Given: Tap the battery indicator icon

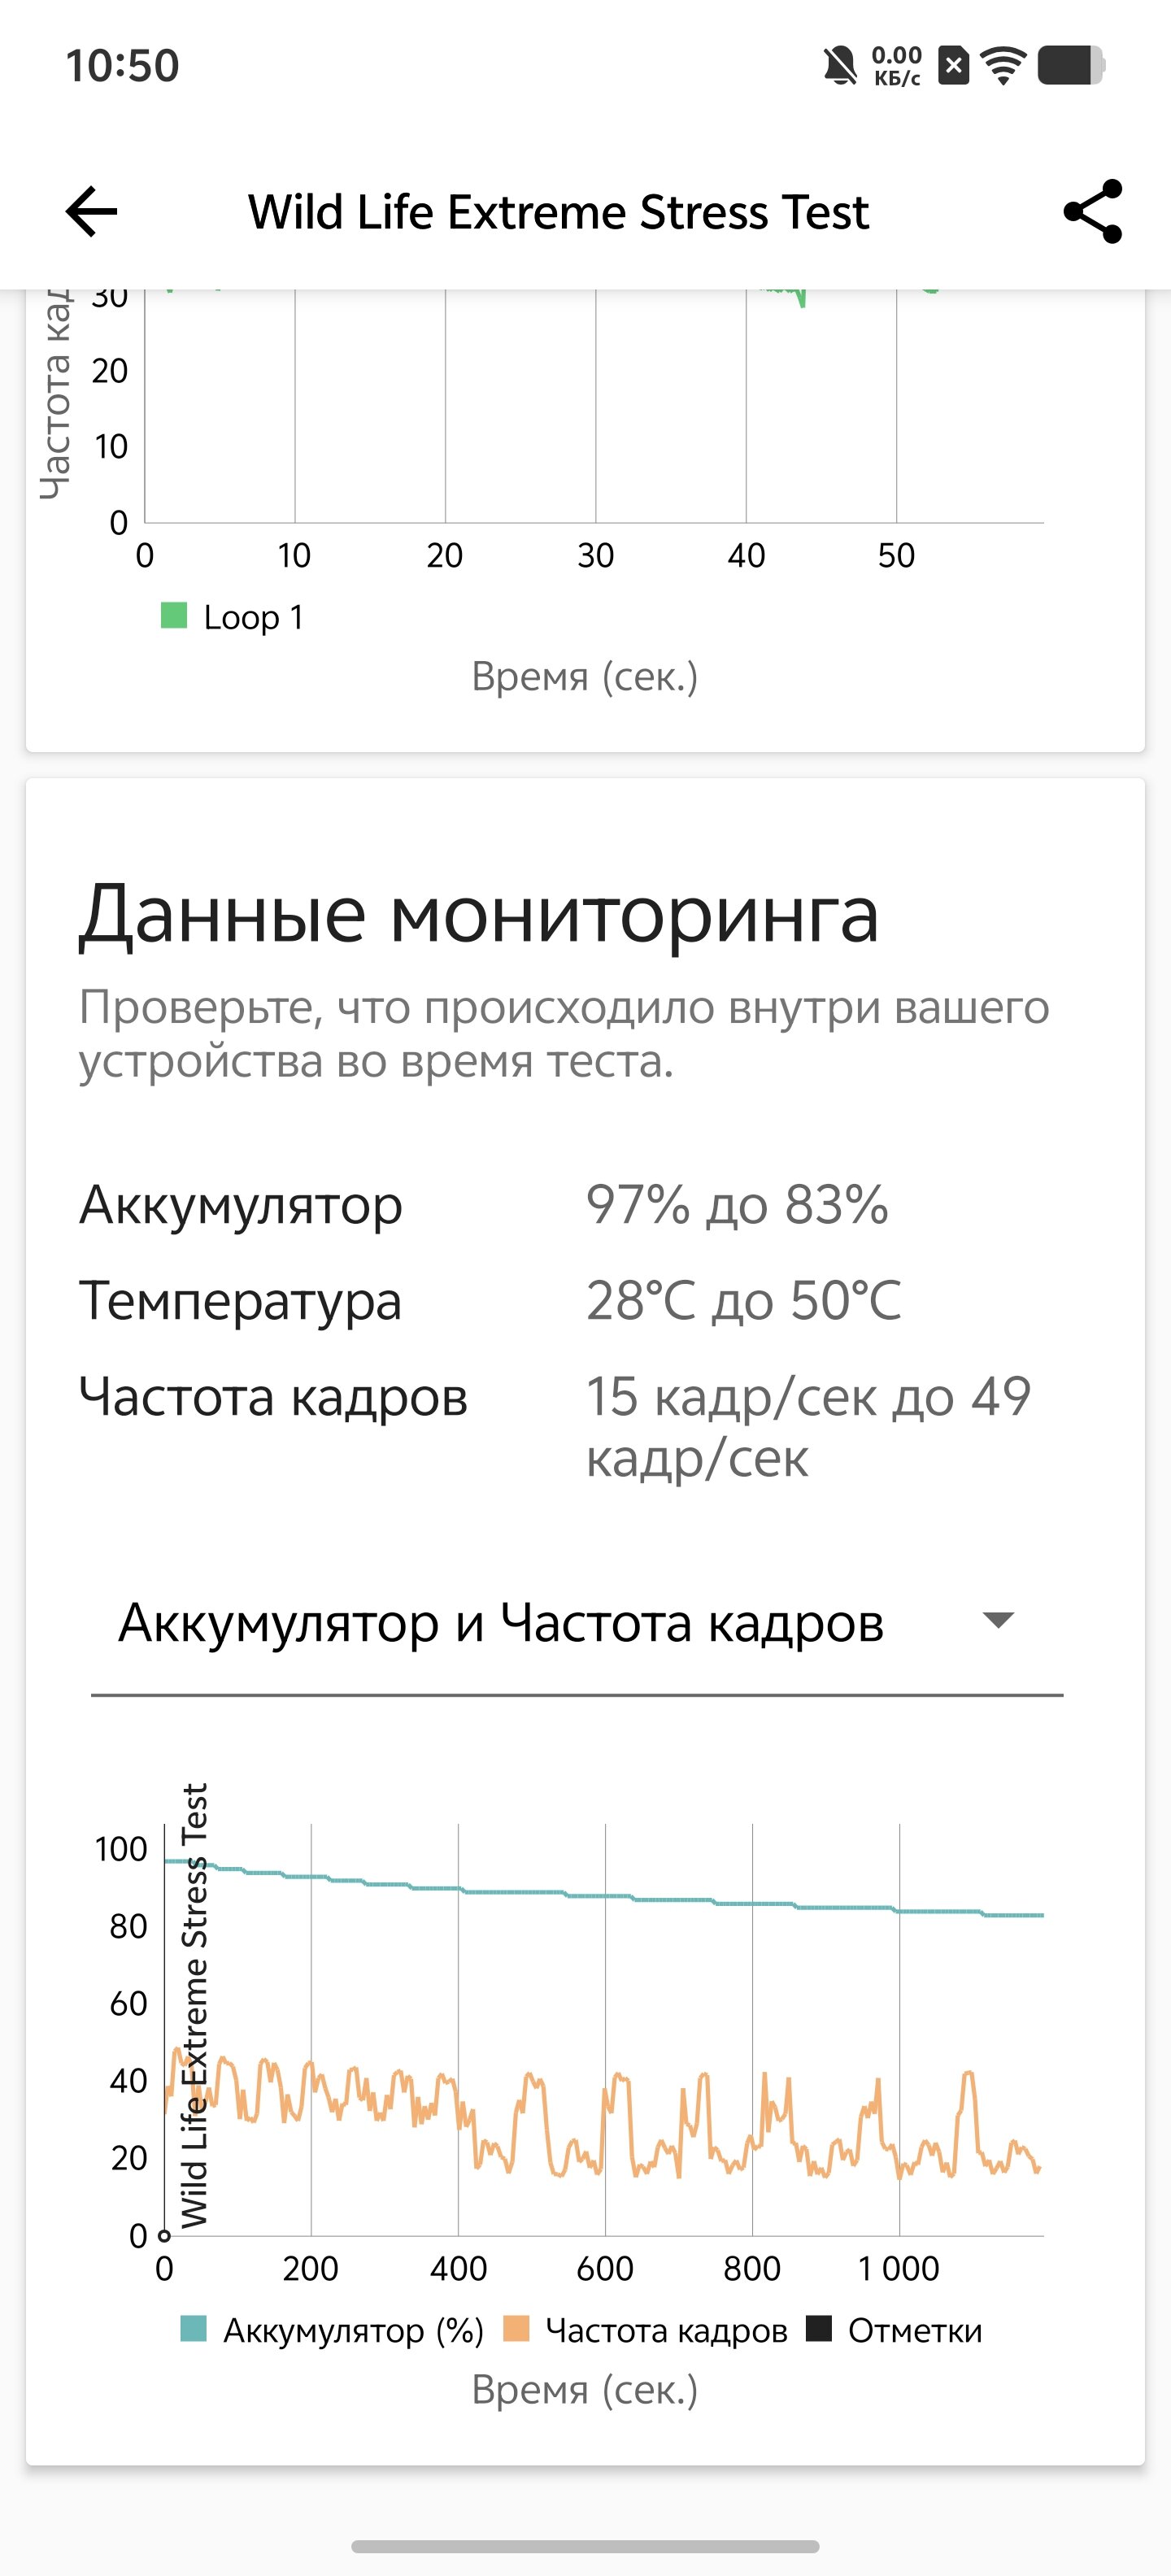Looking at the screenshot, I should click(1071, 66).
